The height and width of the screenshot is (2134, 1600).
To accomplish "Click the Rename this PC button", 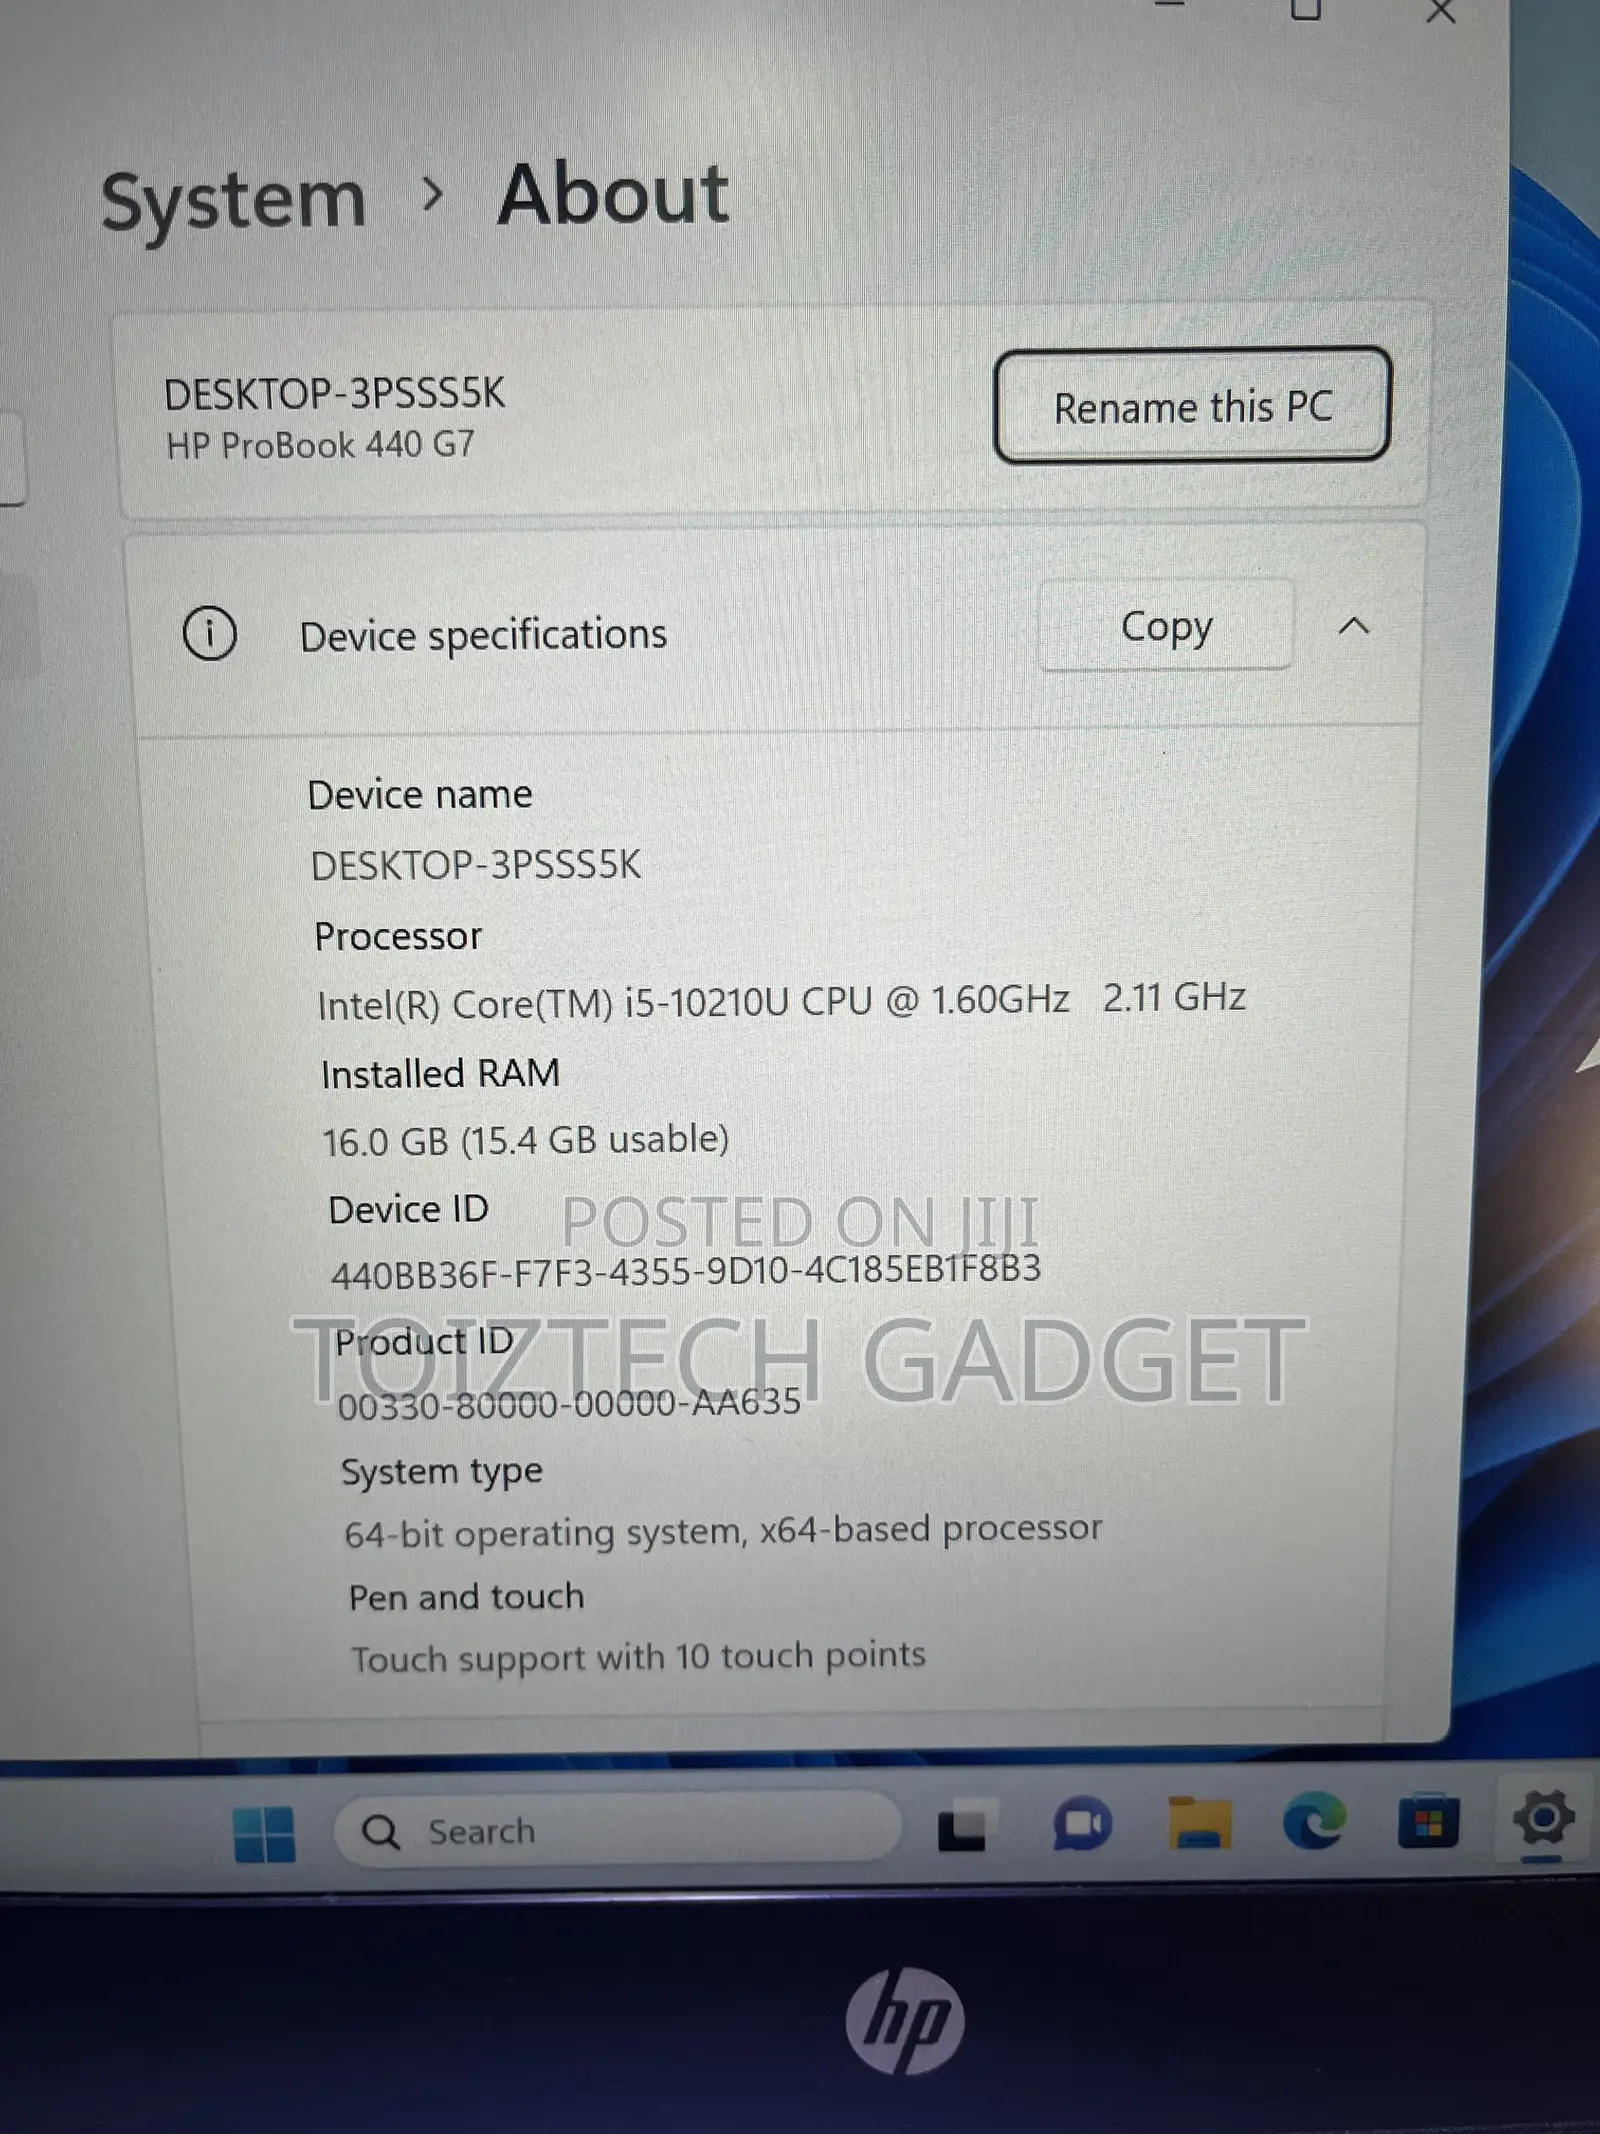I will [x=1192, y=406].
